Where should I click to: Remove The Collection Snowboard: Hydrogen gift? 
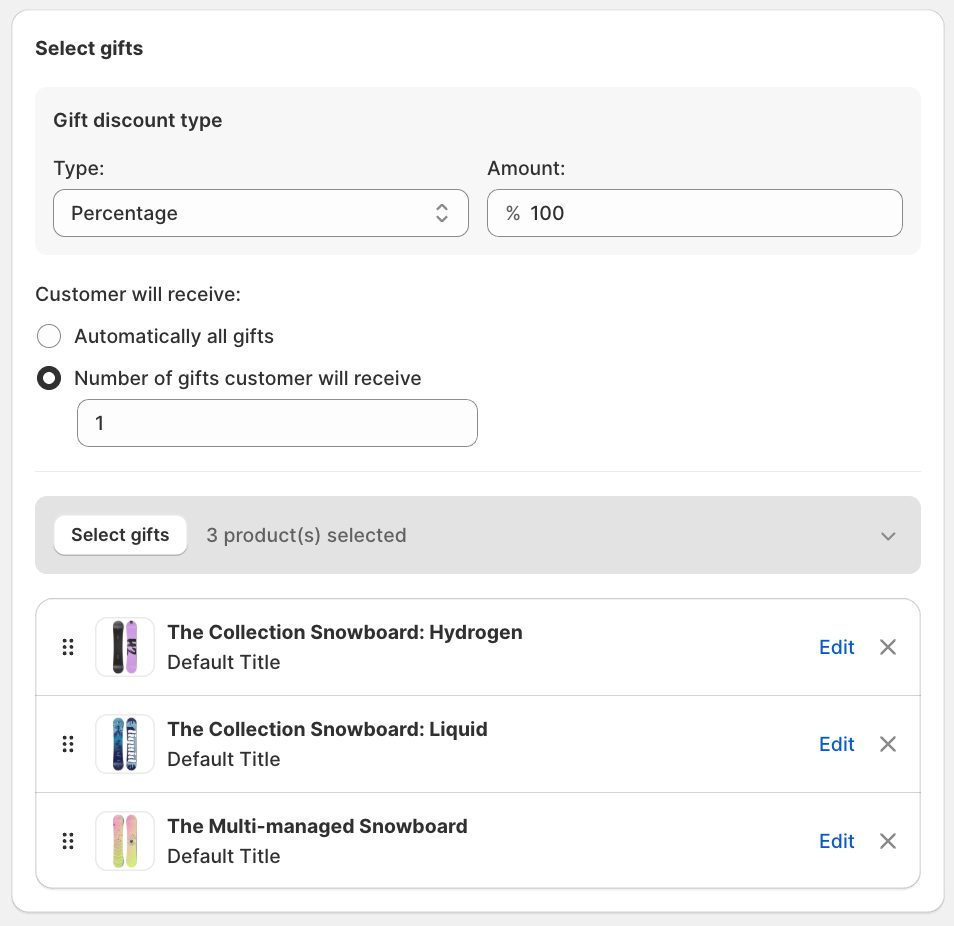click(887, 647)
